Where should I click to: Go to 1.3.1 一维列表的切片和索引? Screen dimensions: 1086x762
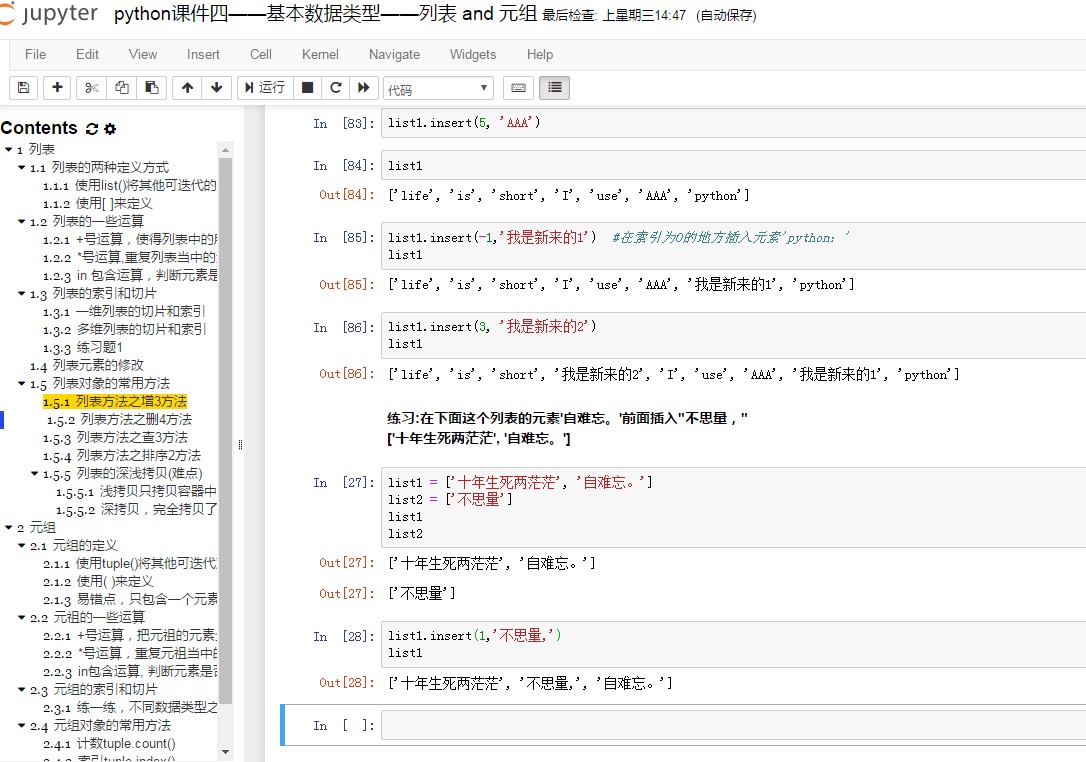[125, 312]
